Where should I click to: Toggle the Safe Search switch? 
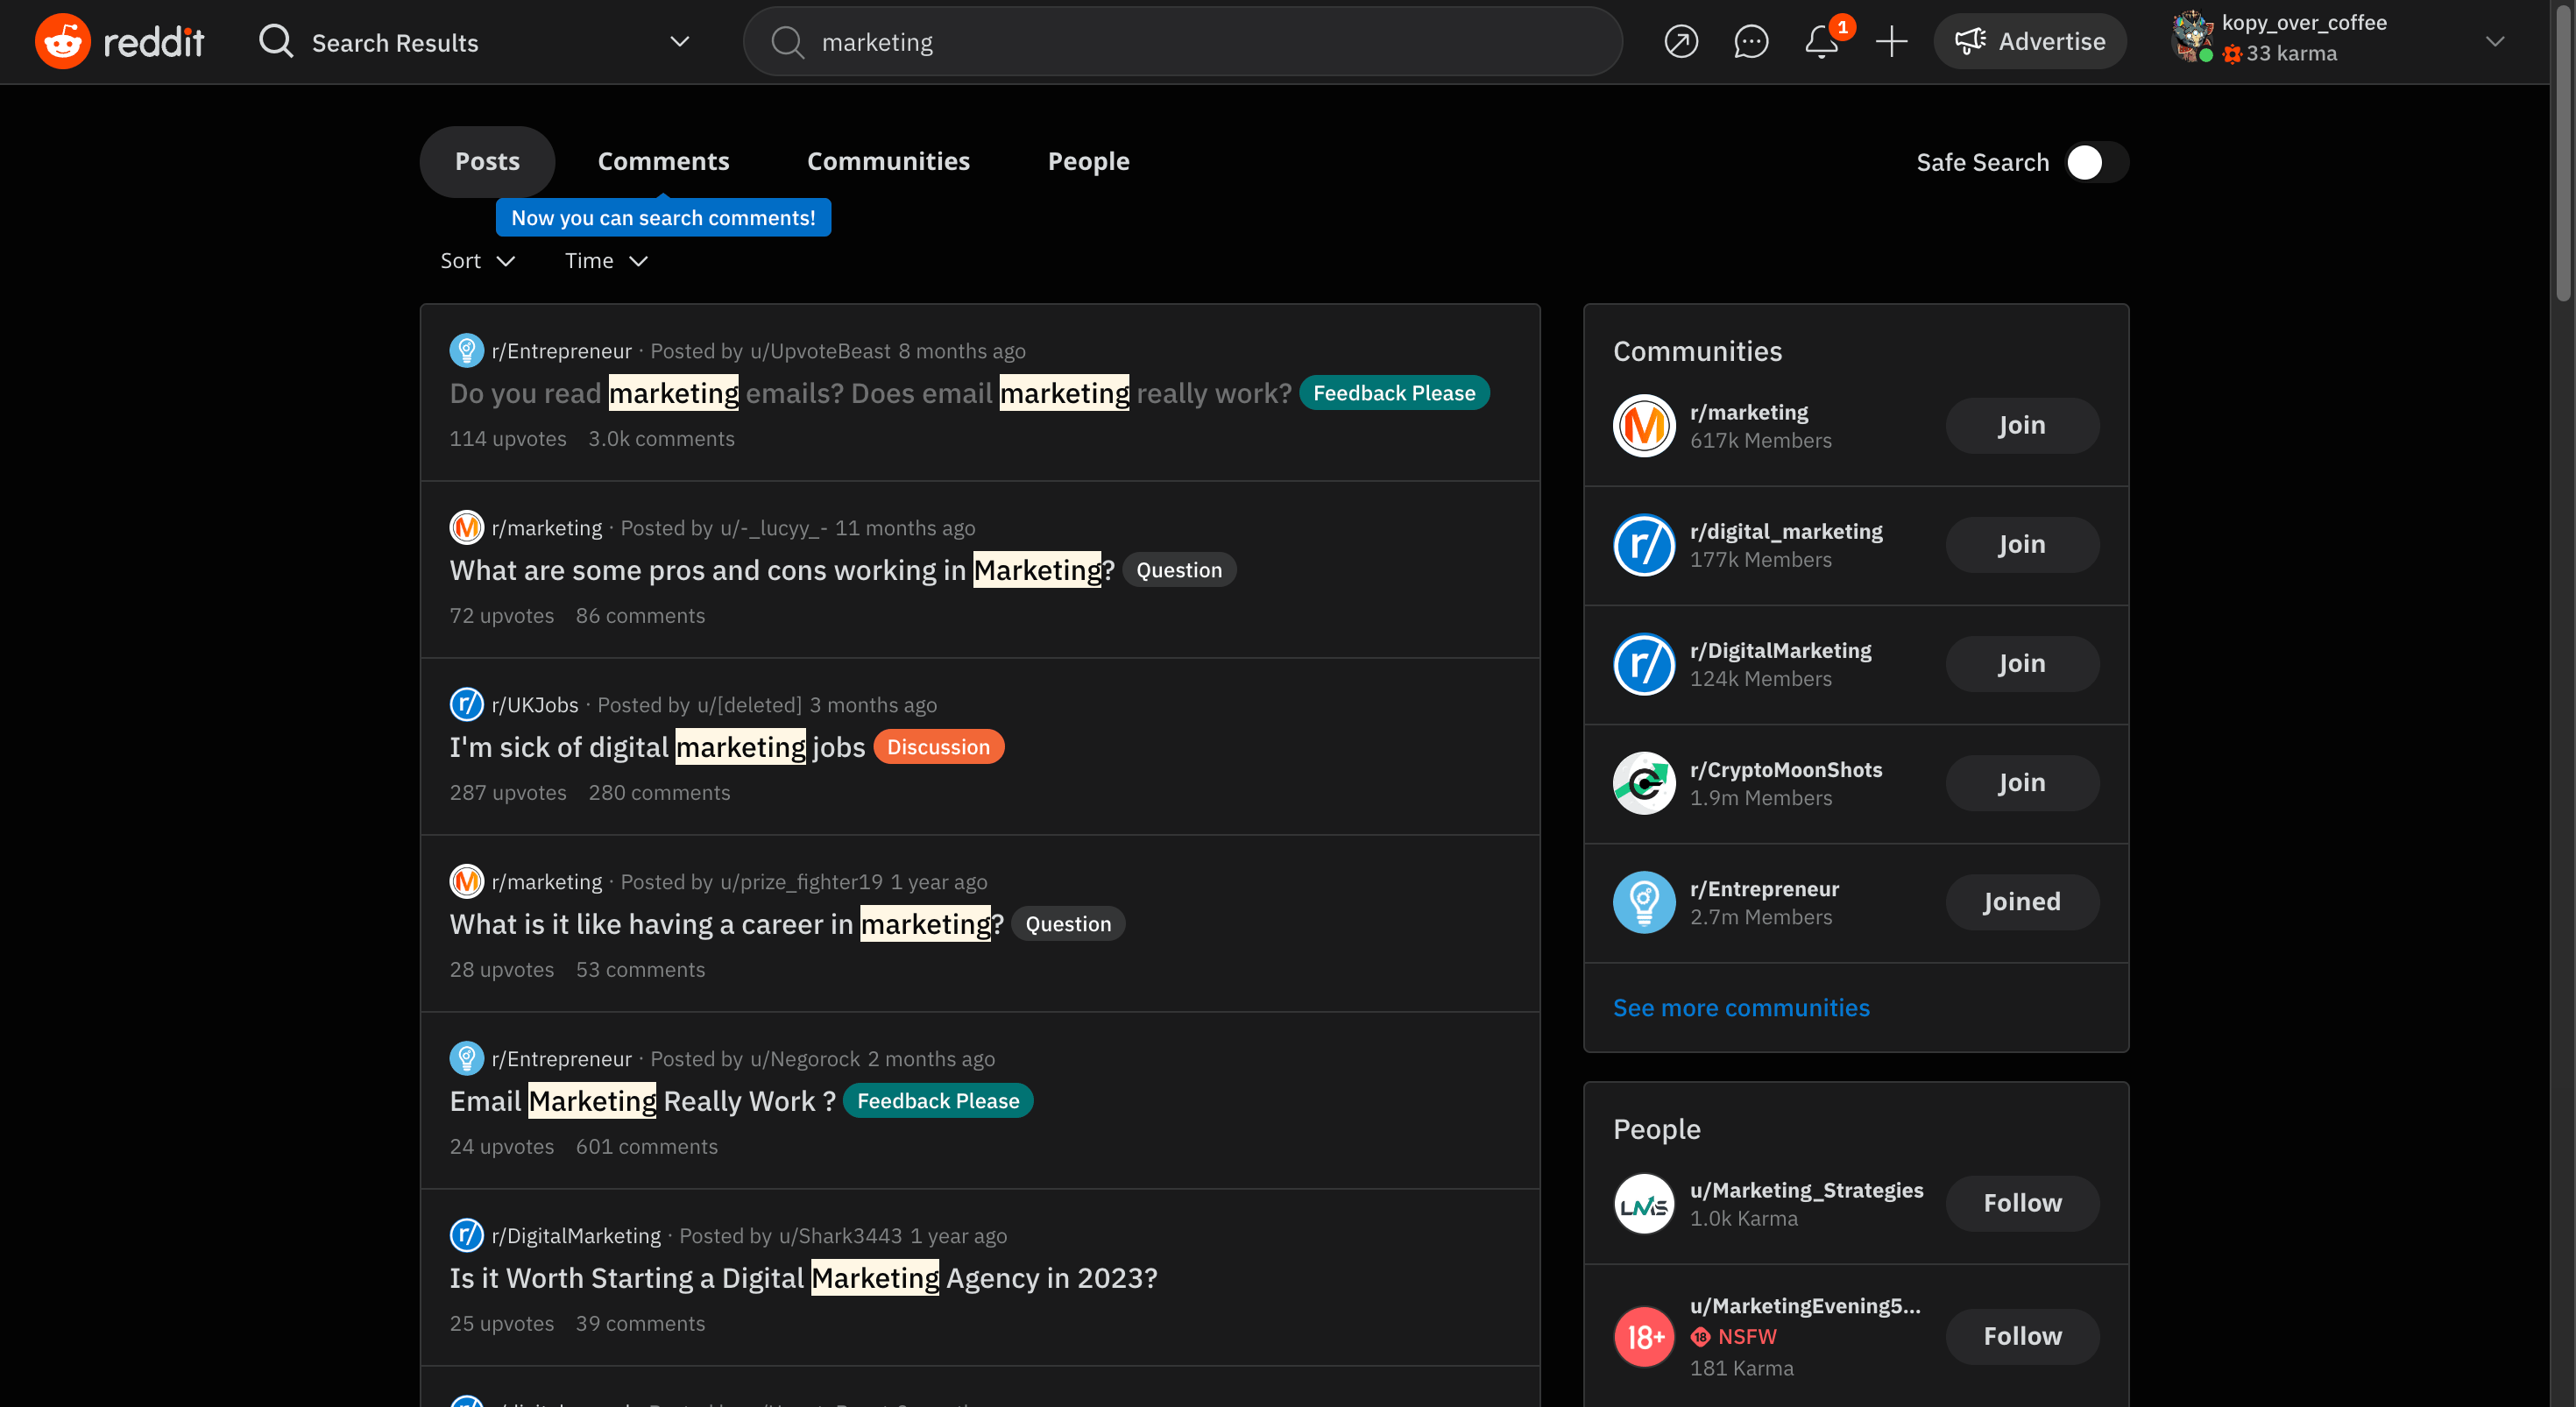click(x=2096, y=162)
